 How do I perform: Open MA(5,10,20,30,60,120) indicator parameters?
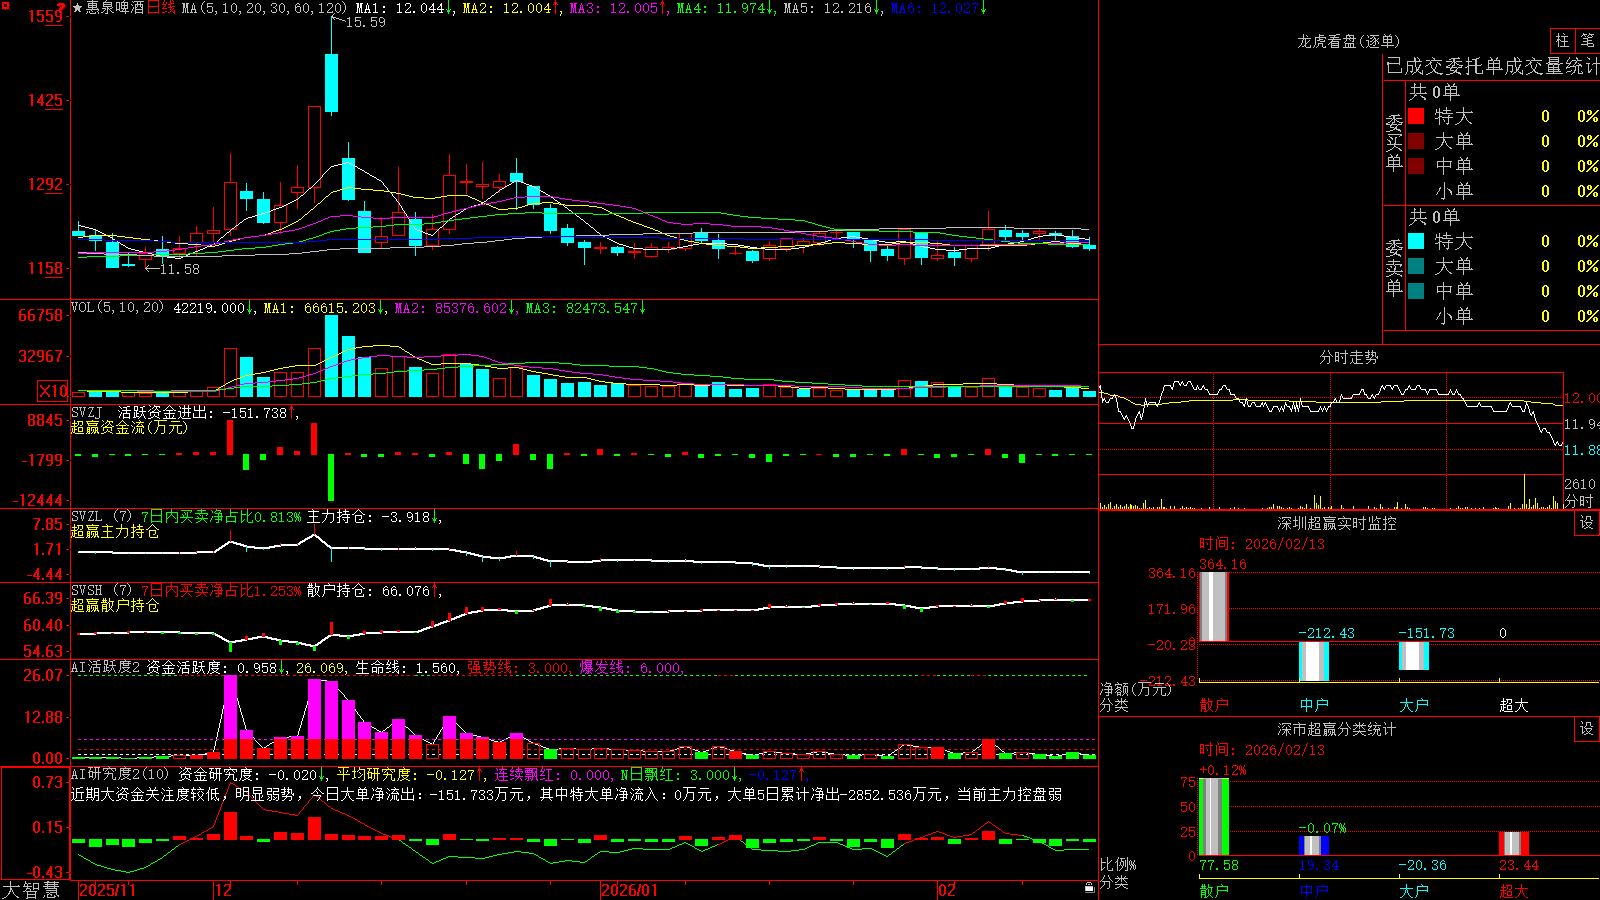pyautogui.click(x=265, y=8)
